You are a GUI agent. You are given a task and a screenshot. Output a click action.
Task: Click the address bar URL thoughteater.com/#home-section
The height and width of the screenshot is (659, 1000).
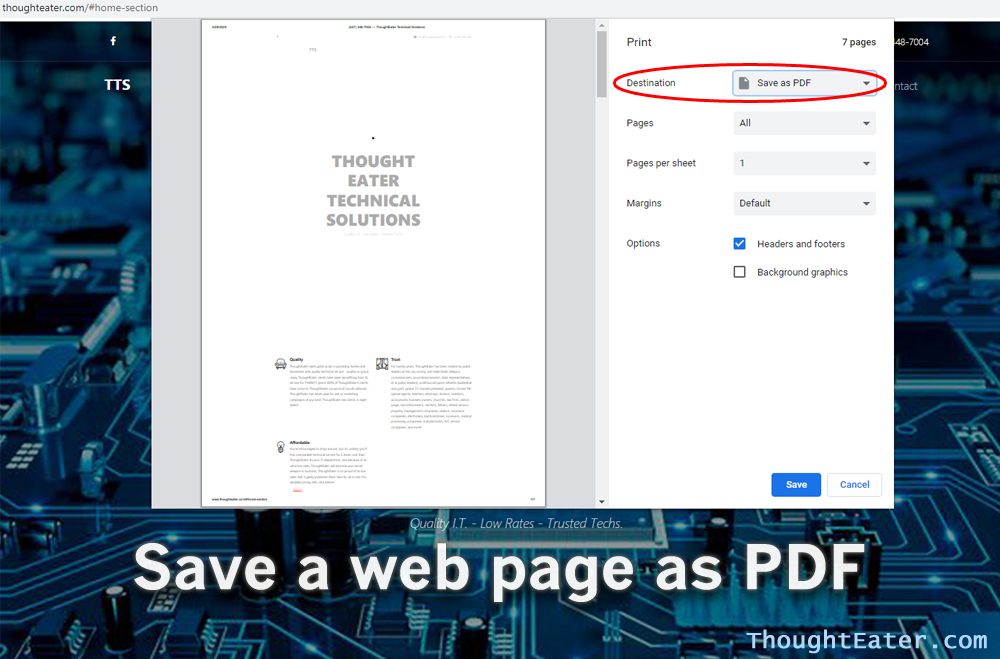[x=80, y=8]
